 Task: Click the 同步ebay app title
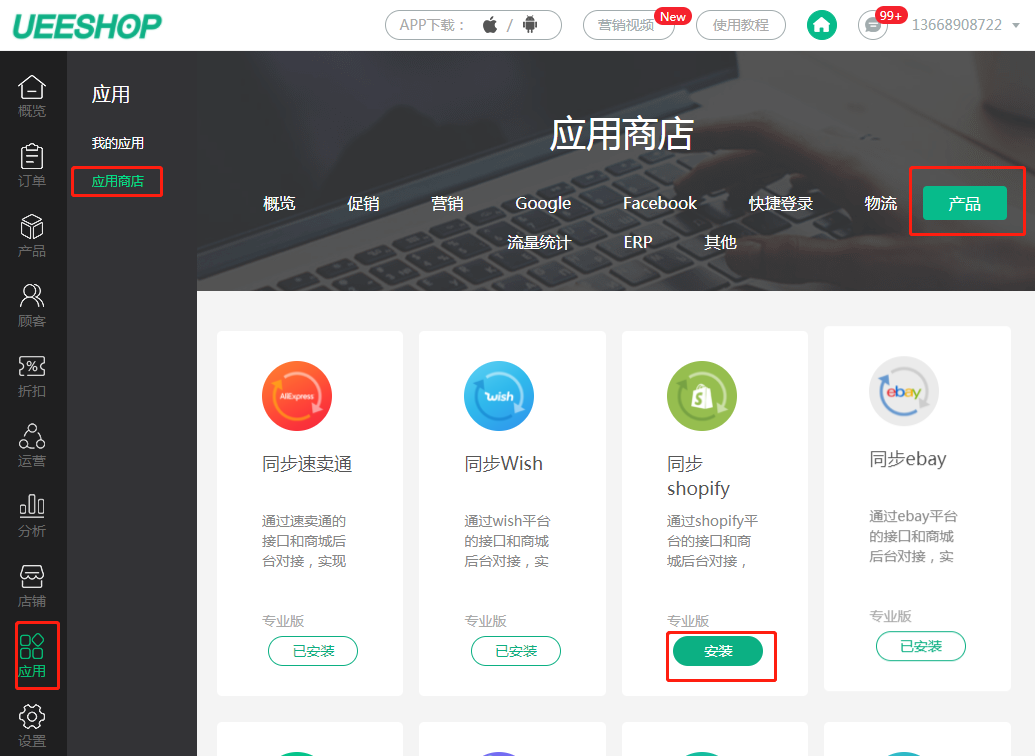(x=908, y=459)
